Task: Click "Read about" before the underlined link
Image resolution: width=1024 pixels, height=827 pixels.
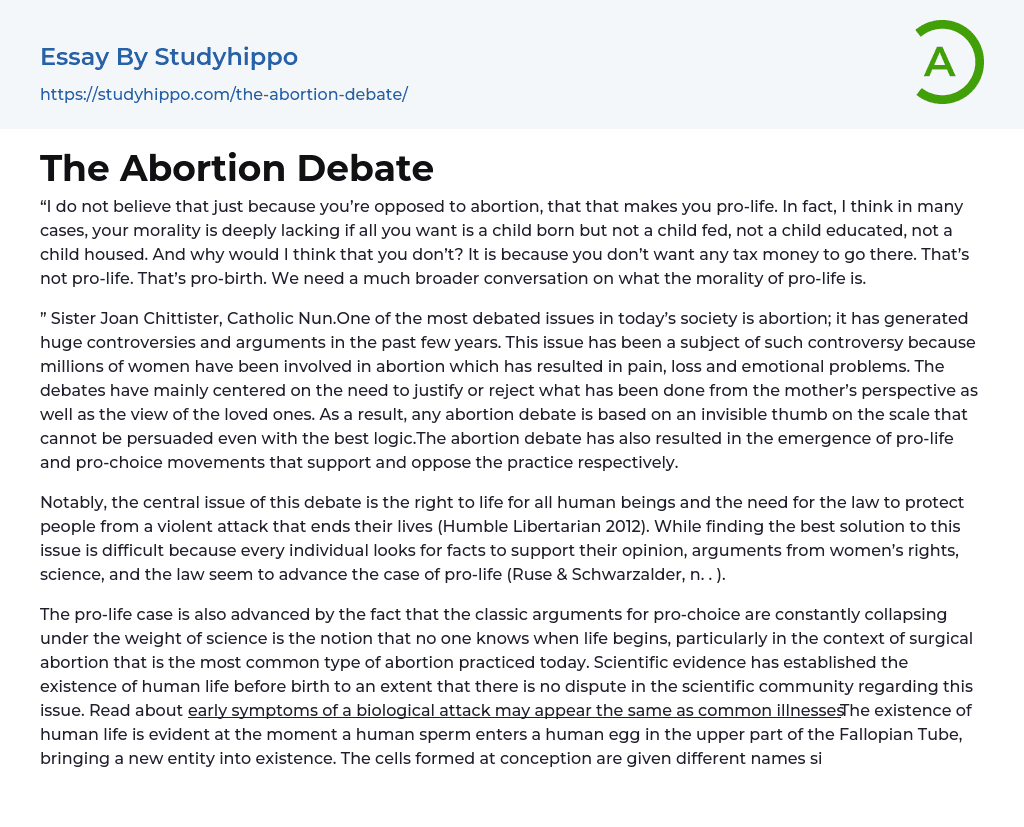Action: click(136, 710)
